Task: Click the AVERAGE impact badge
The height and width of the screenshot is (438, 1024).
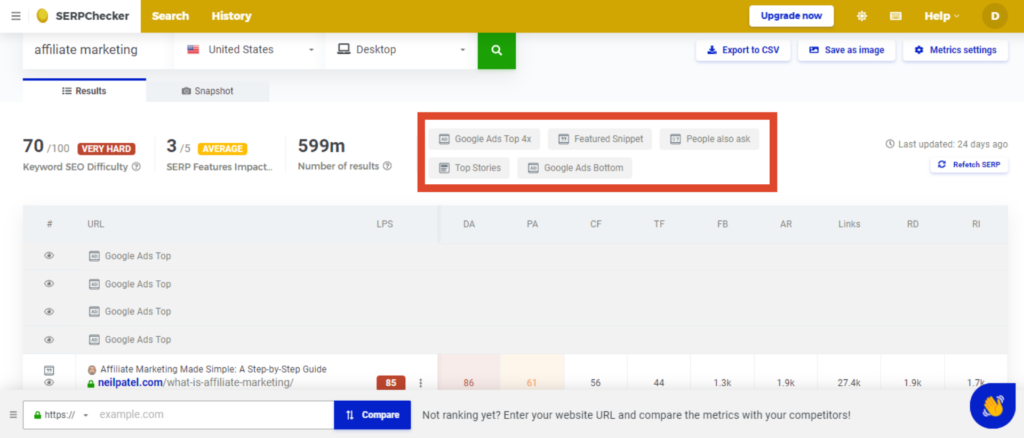Action: pyautogui.click(x=223, y=149)
